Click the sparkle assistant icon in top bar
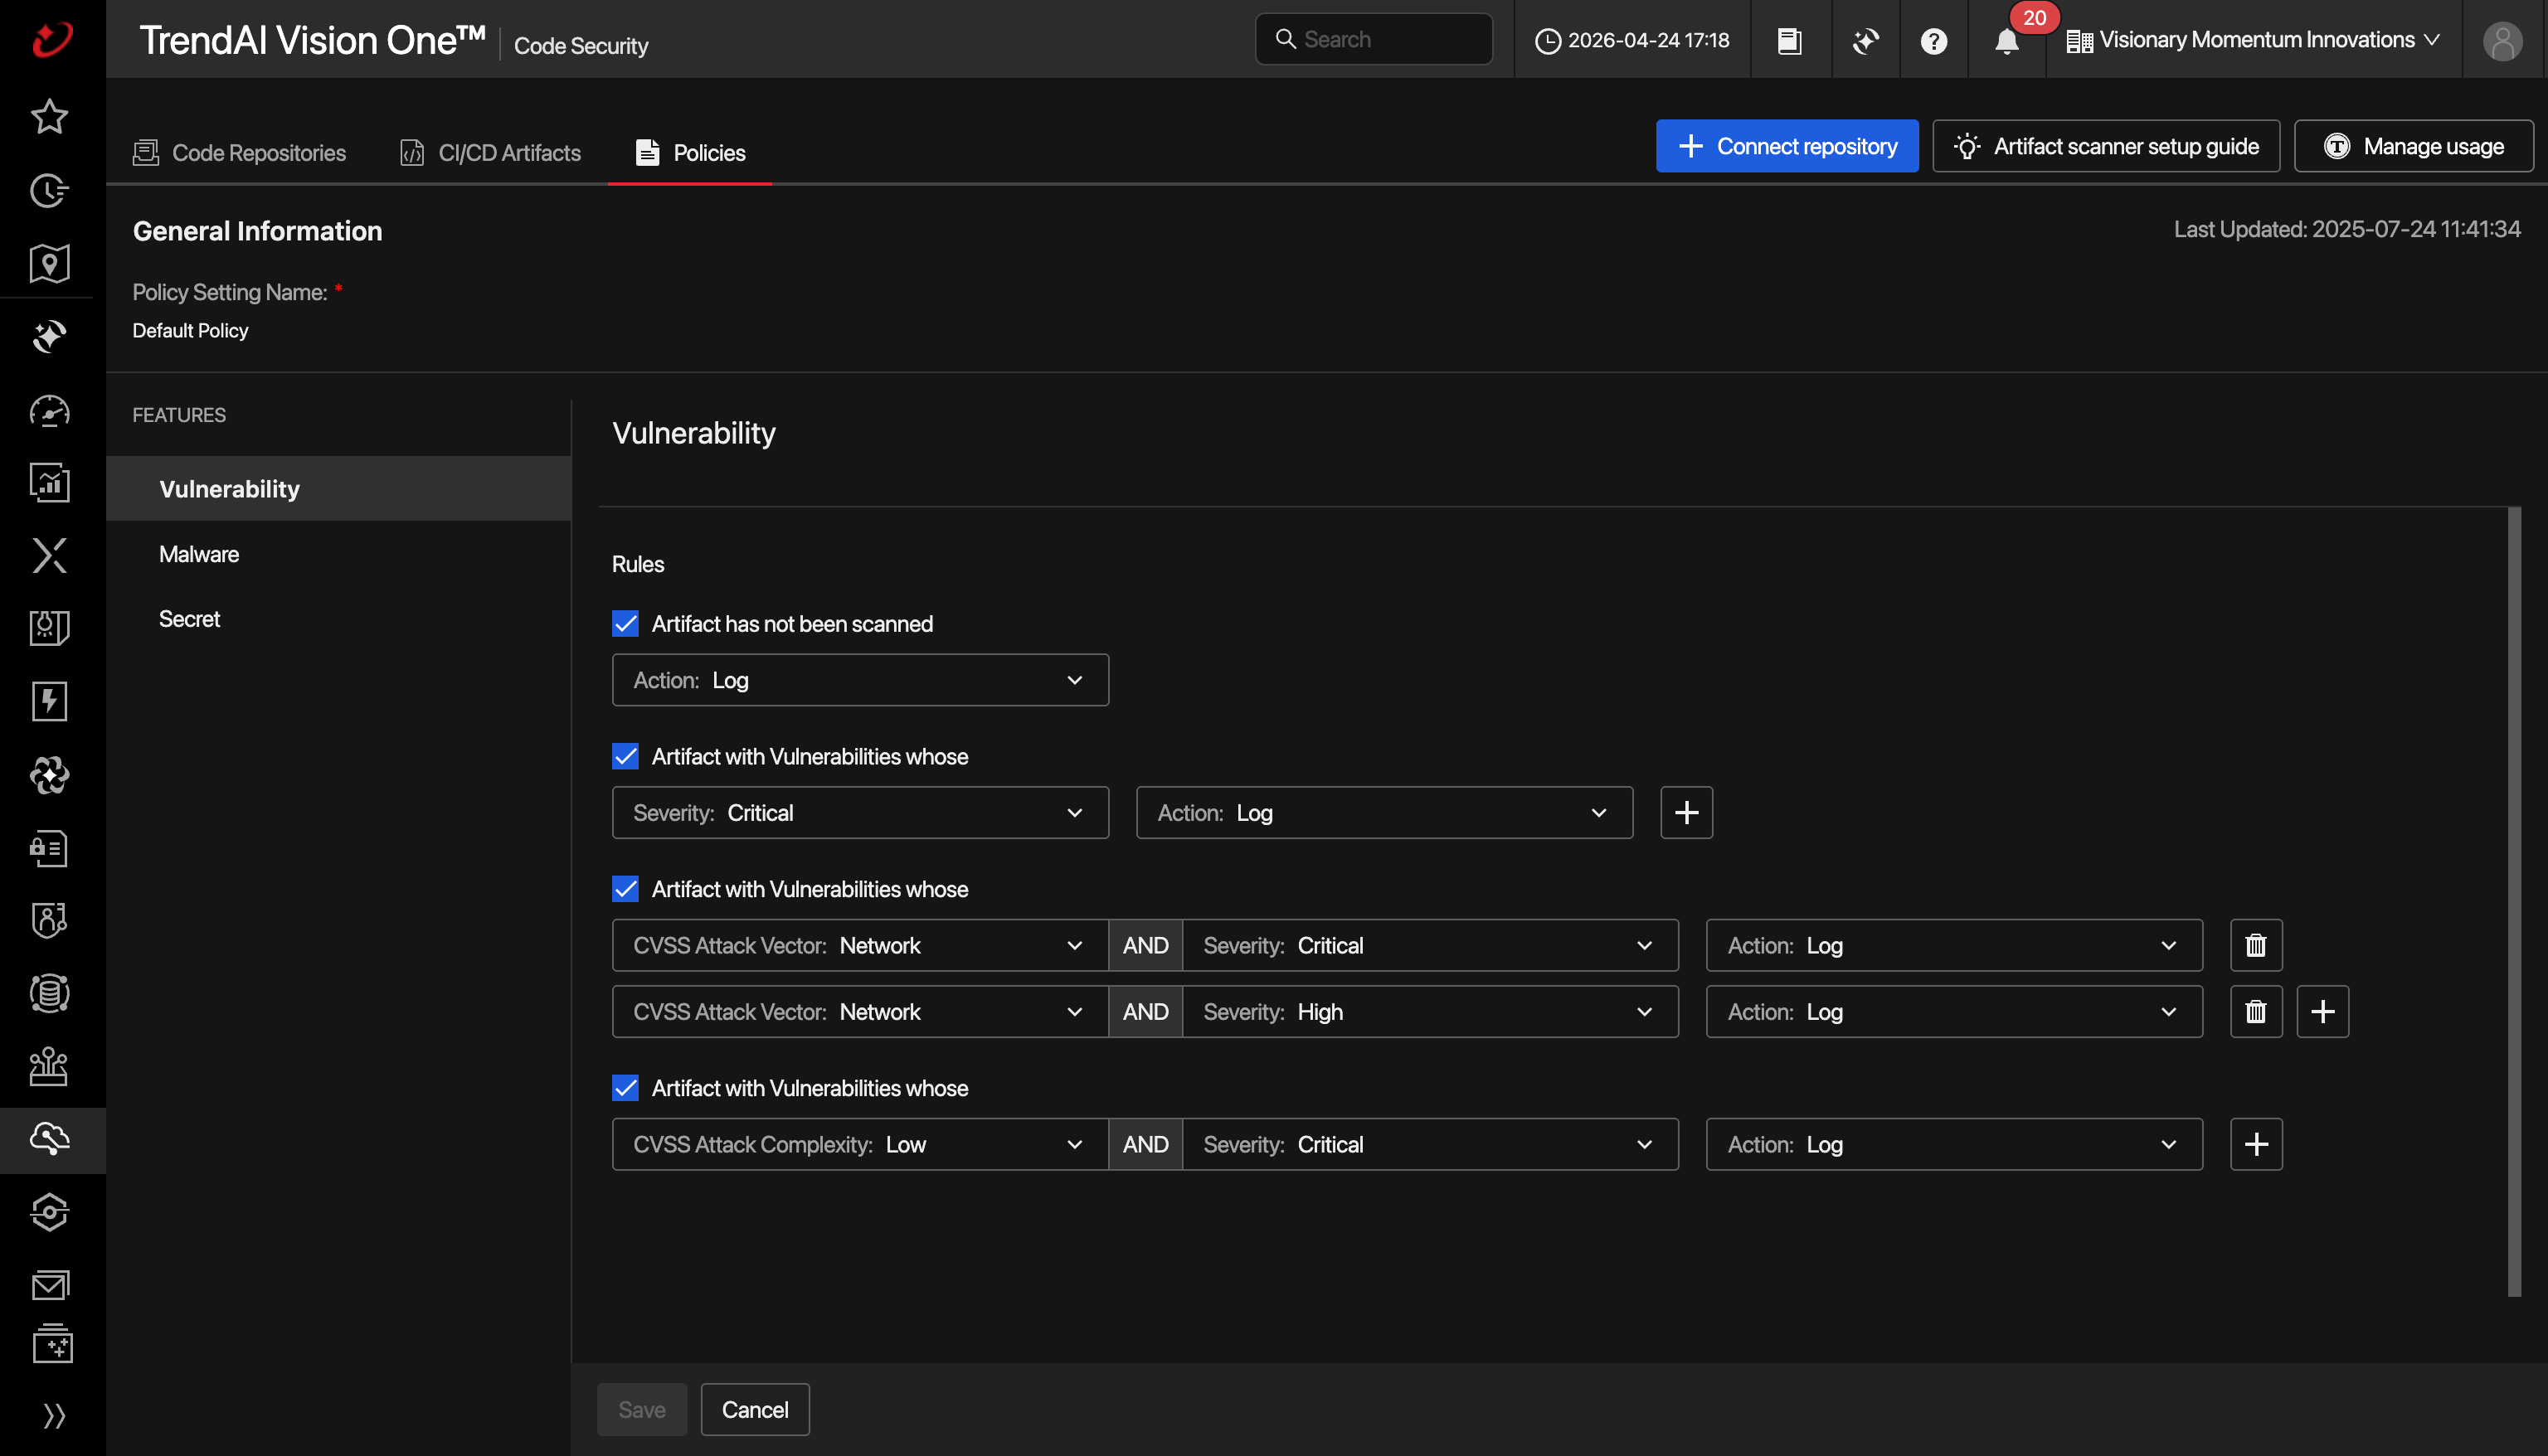Screen dimensions: 2548x1456 point(1865,41)
